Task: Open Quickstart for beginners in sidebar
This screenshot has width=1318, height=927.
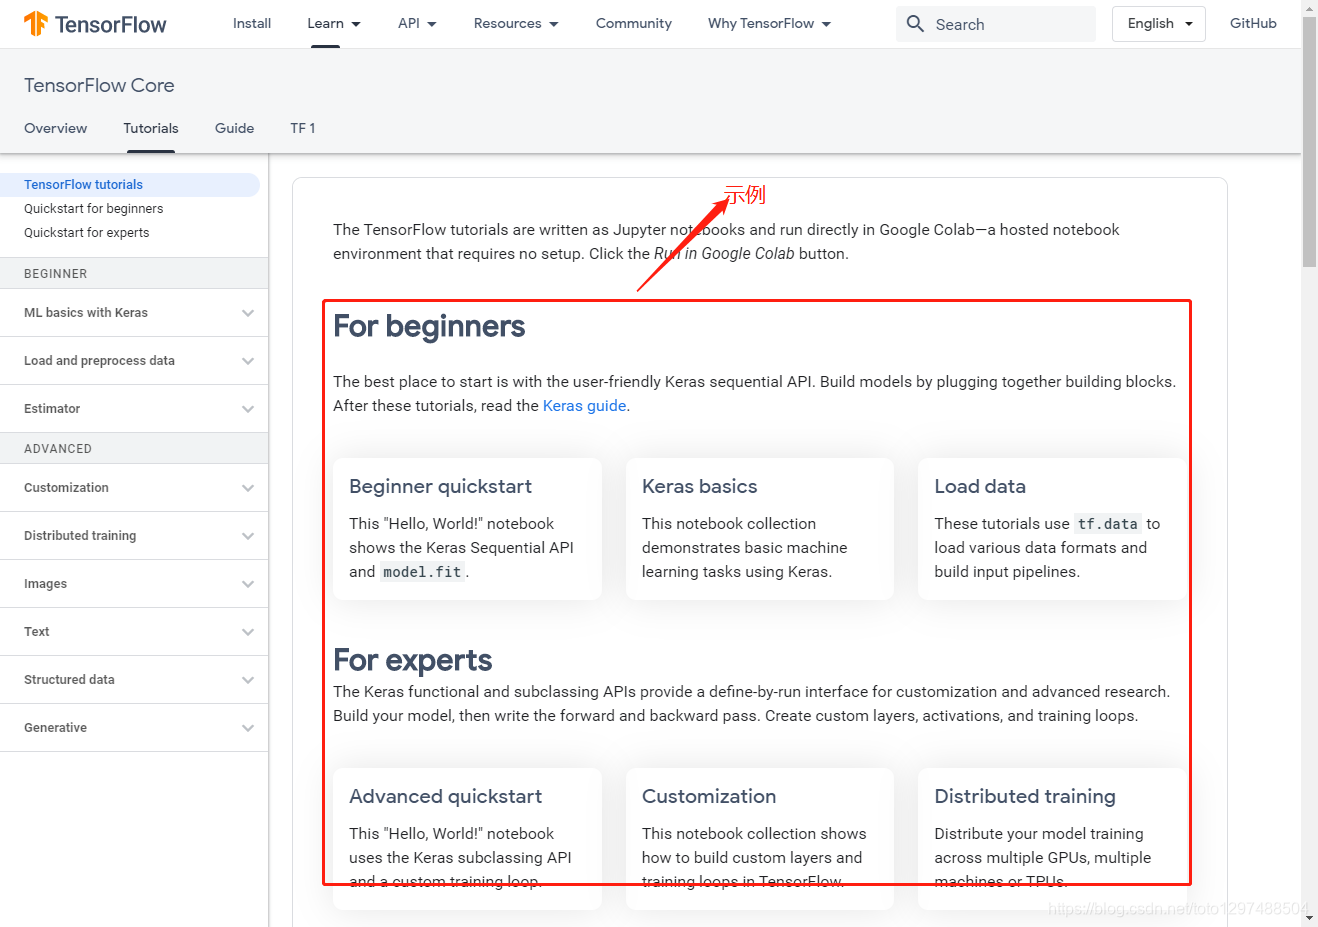Action: [93, 209]
